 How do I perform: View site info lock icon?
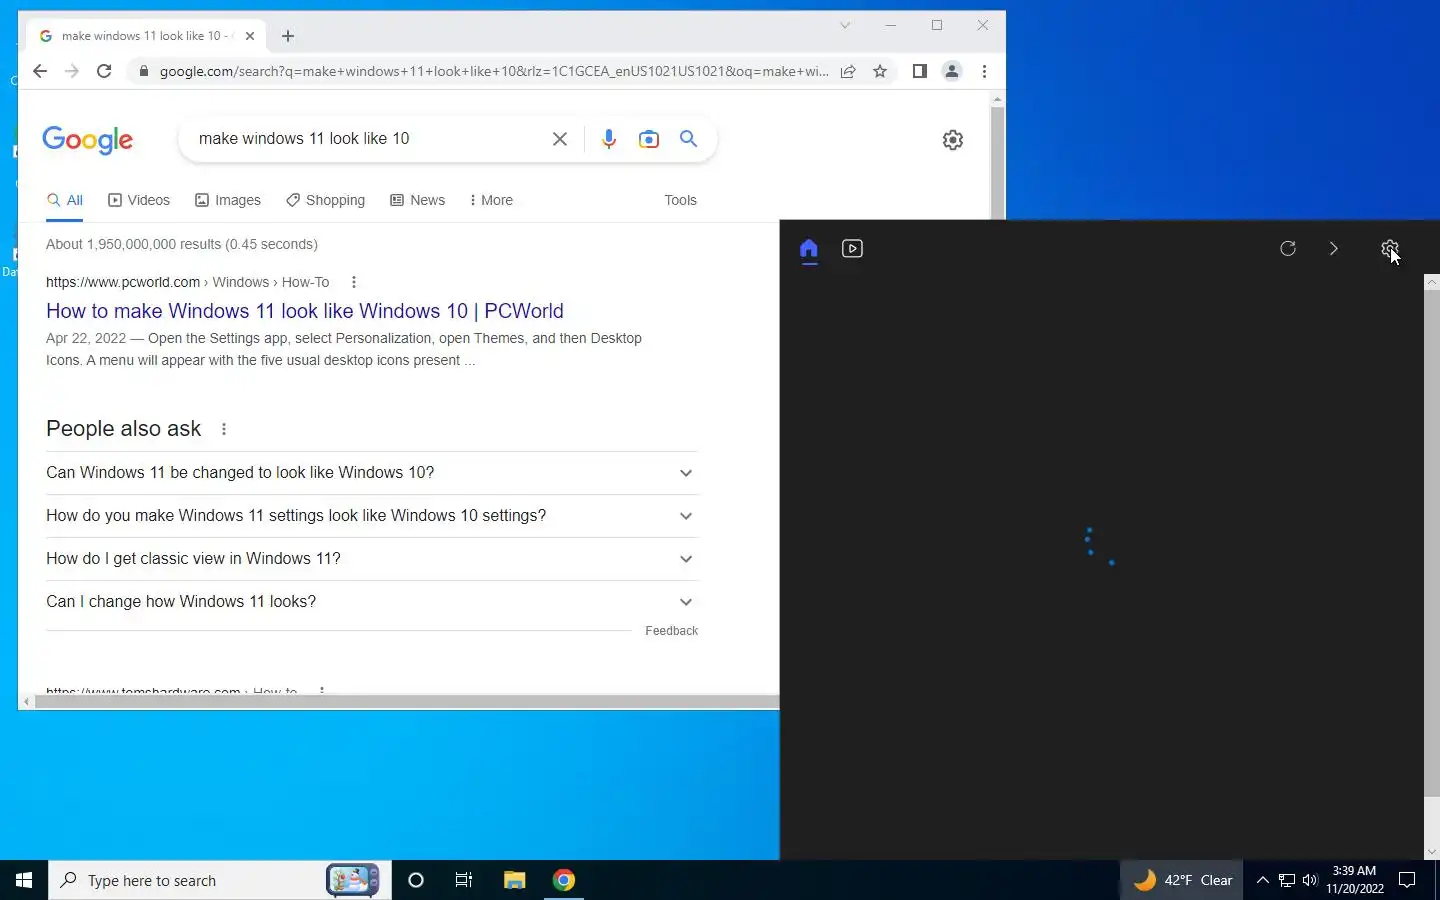pyautogui.click(x=143, y=71)
